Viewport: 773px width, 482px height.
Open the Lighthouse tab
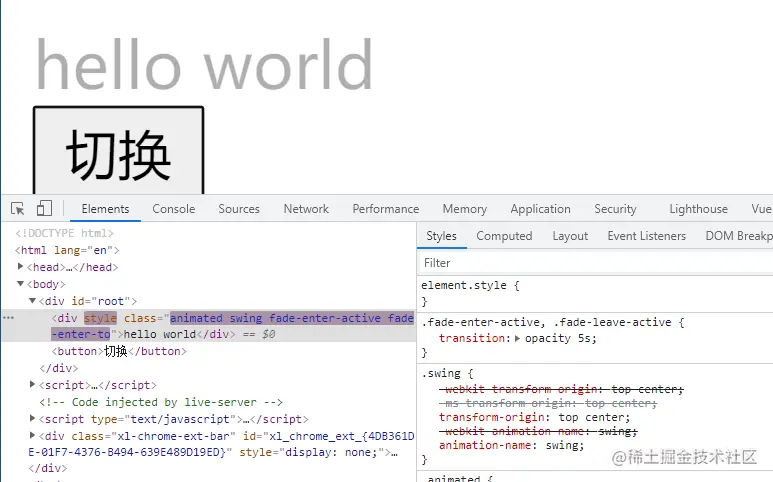tap(698, 209)
